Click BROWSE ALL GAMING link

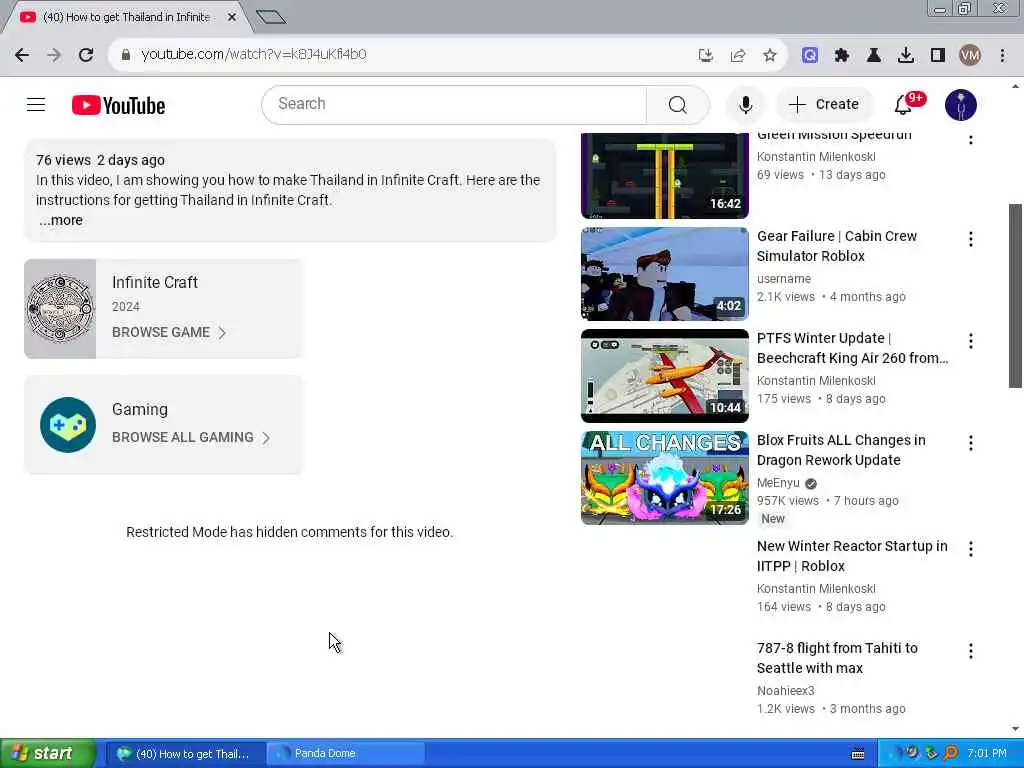click(x=191, y=438)
